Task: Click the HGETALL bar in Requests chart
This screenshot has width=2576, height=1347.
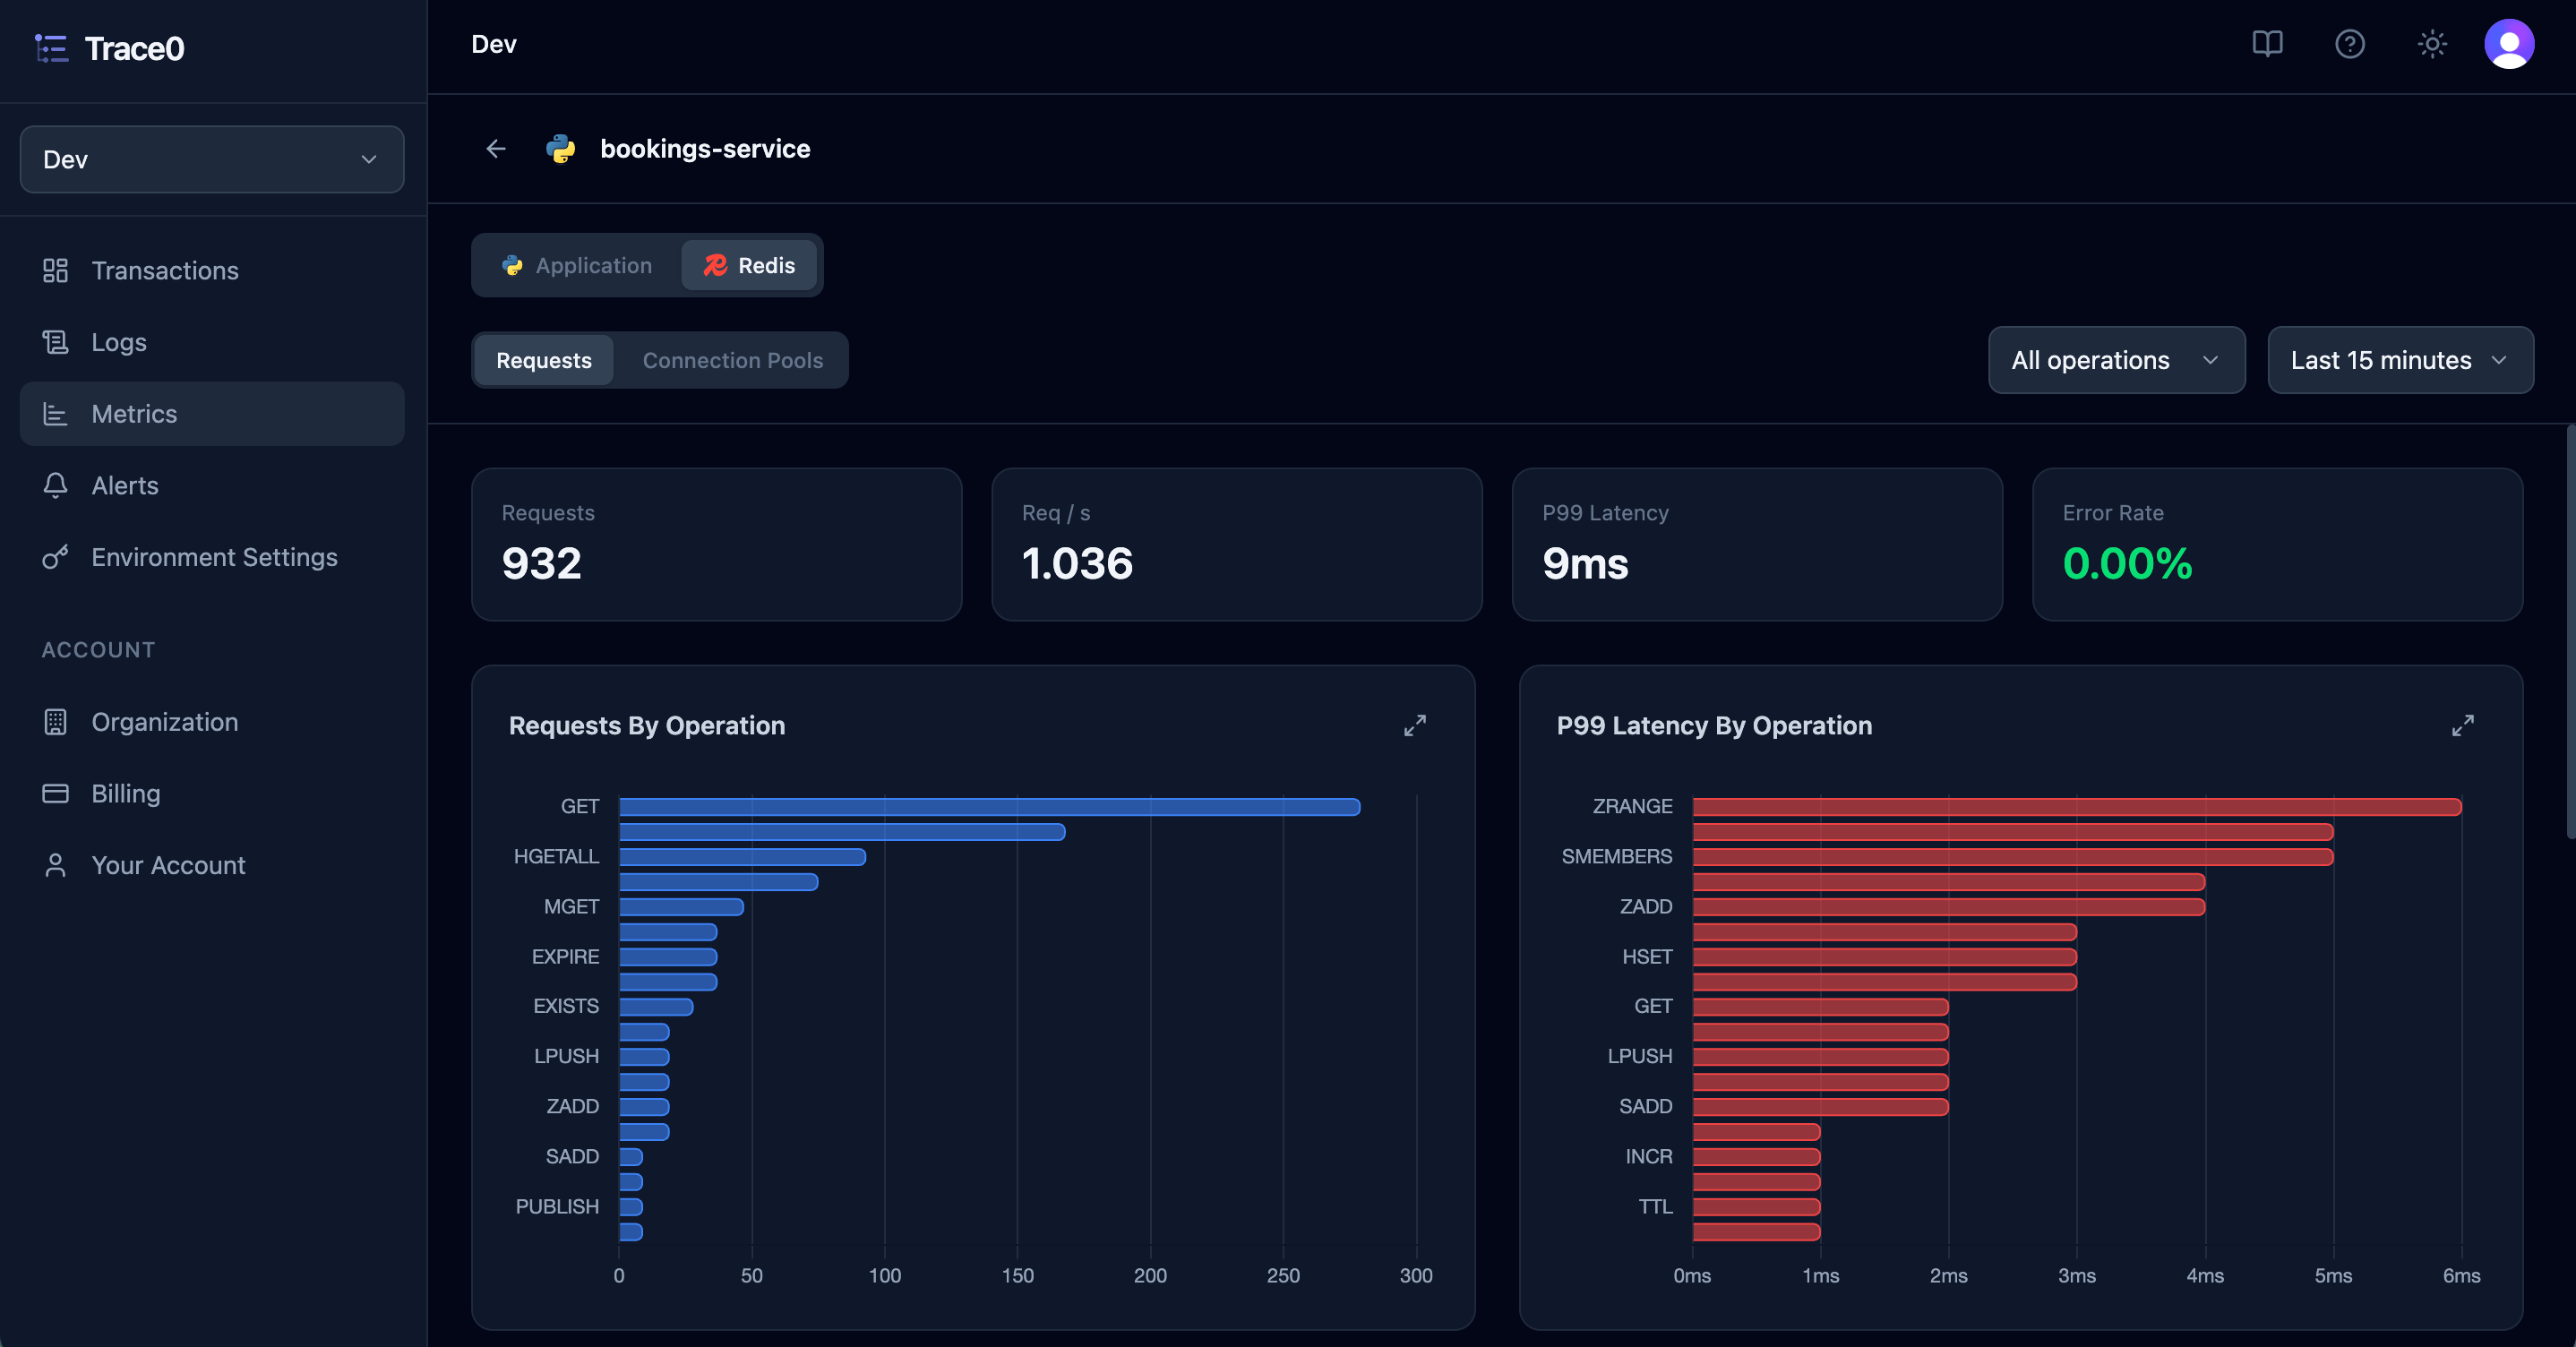Action: coord(742,857)
